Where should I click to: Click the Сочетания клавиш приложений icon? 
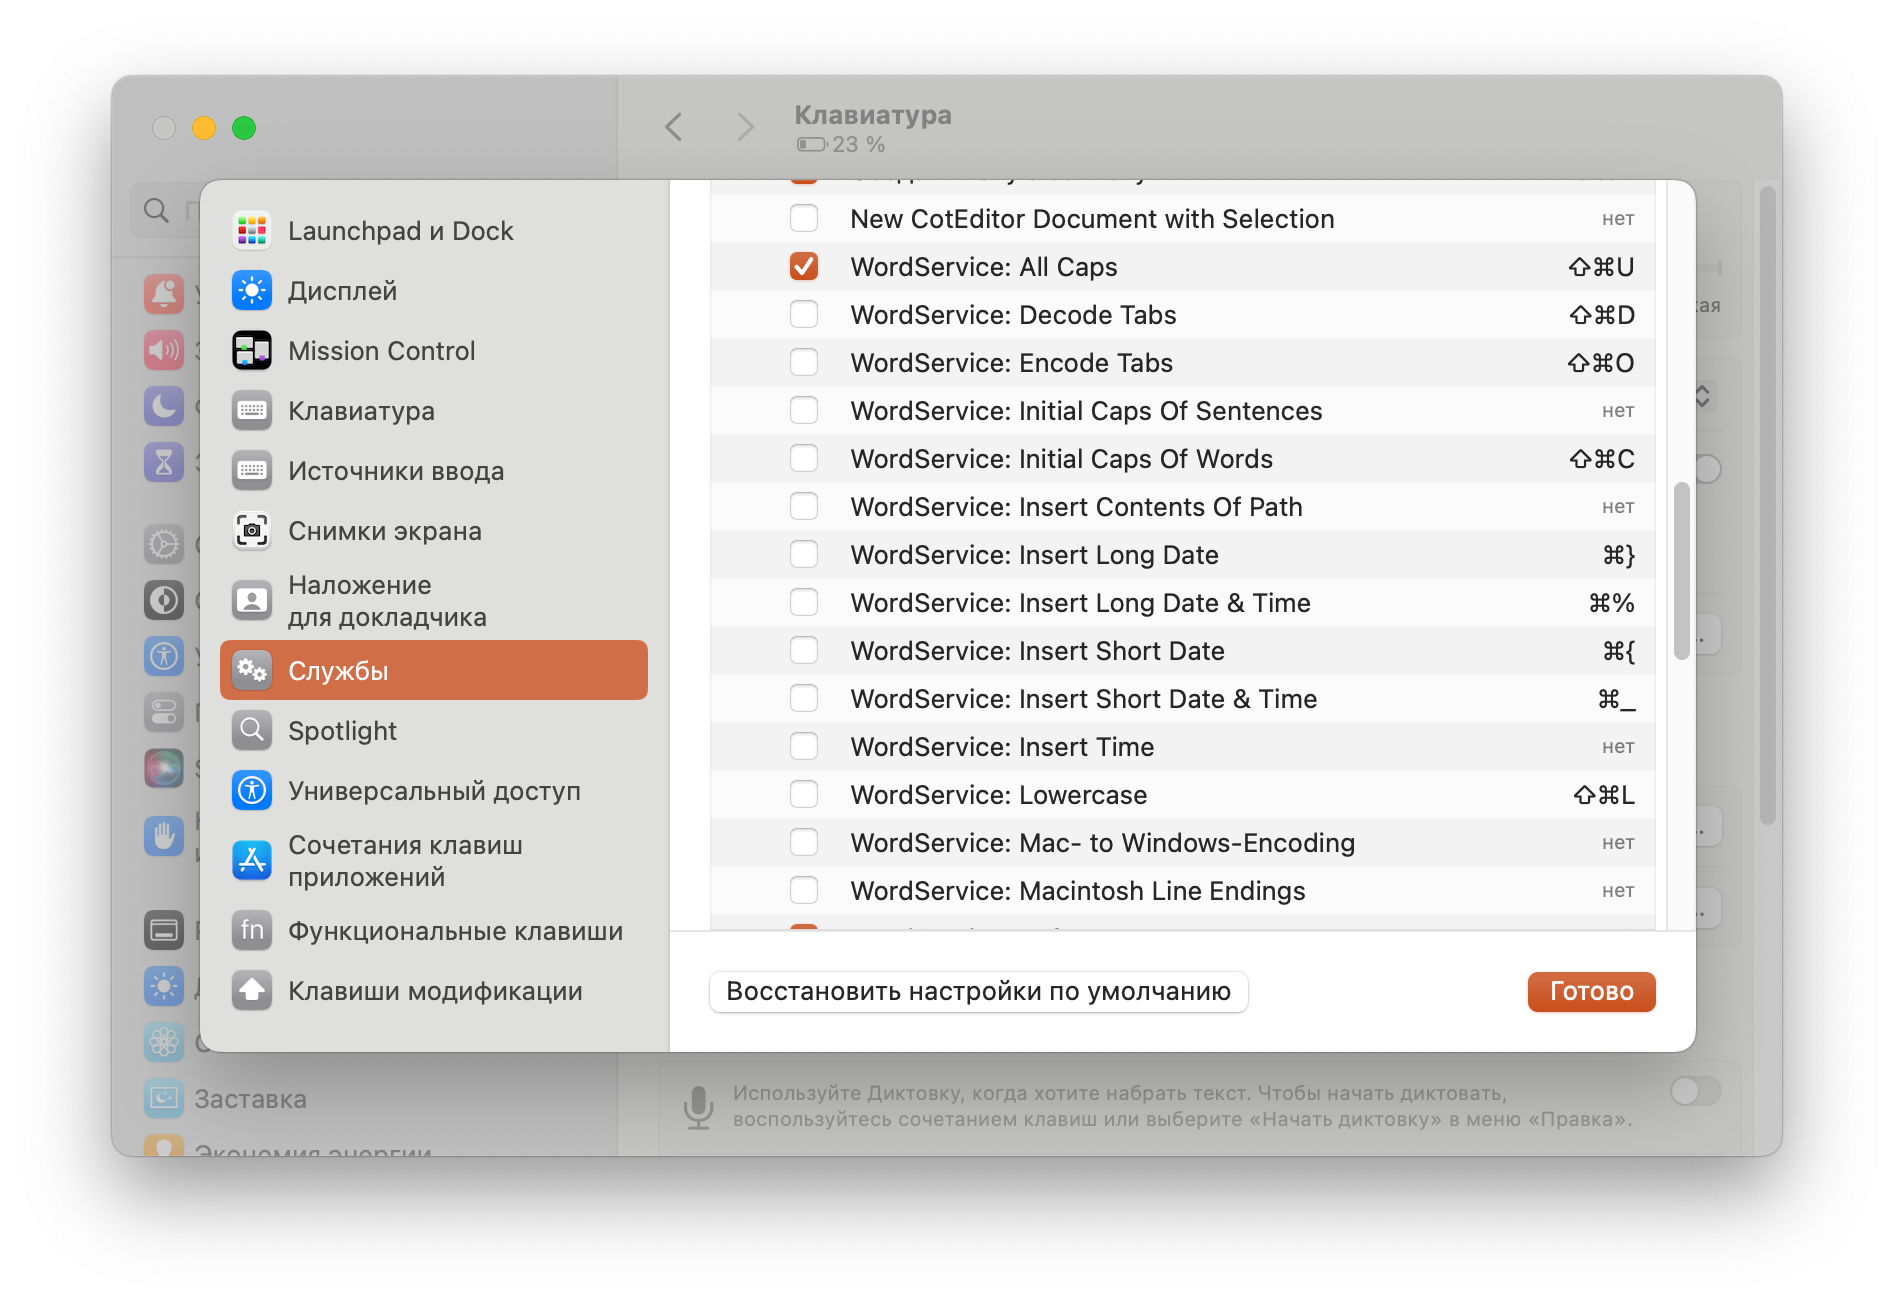(252, 861)
